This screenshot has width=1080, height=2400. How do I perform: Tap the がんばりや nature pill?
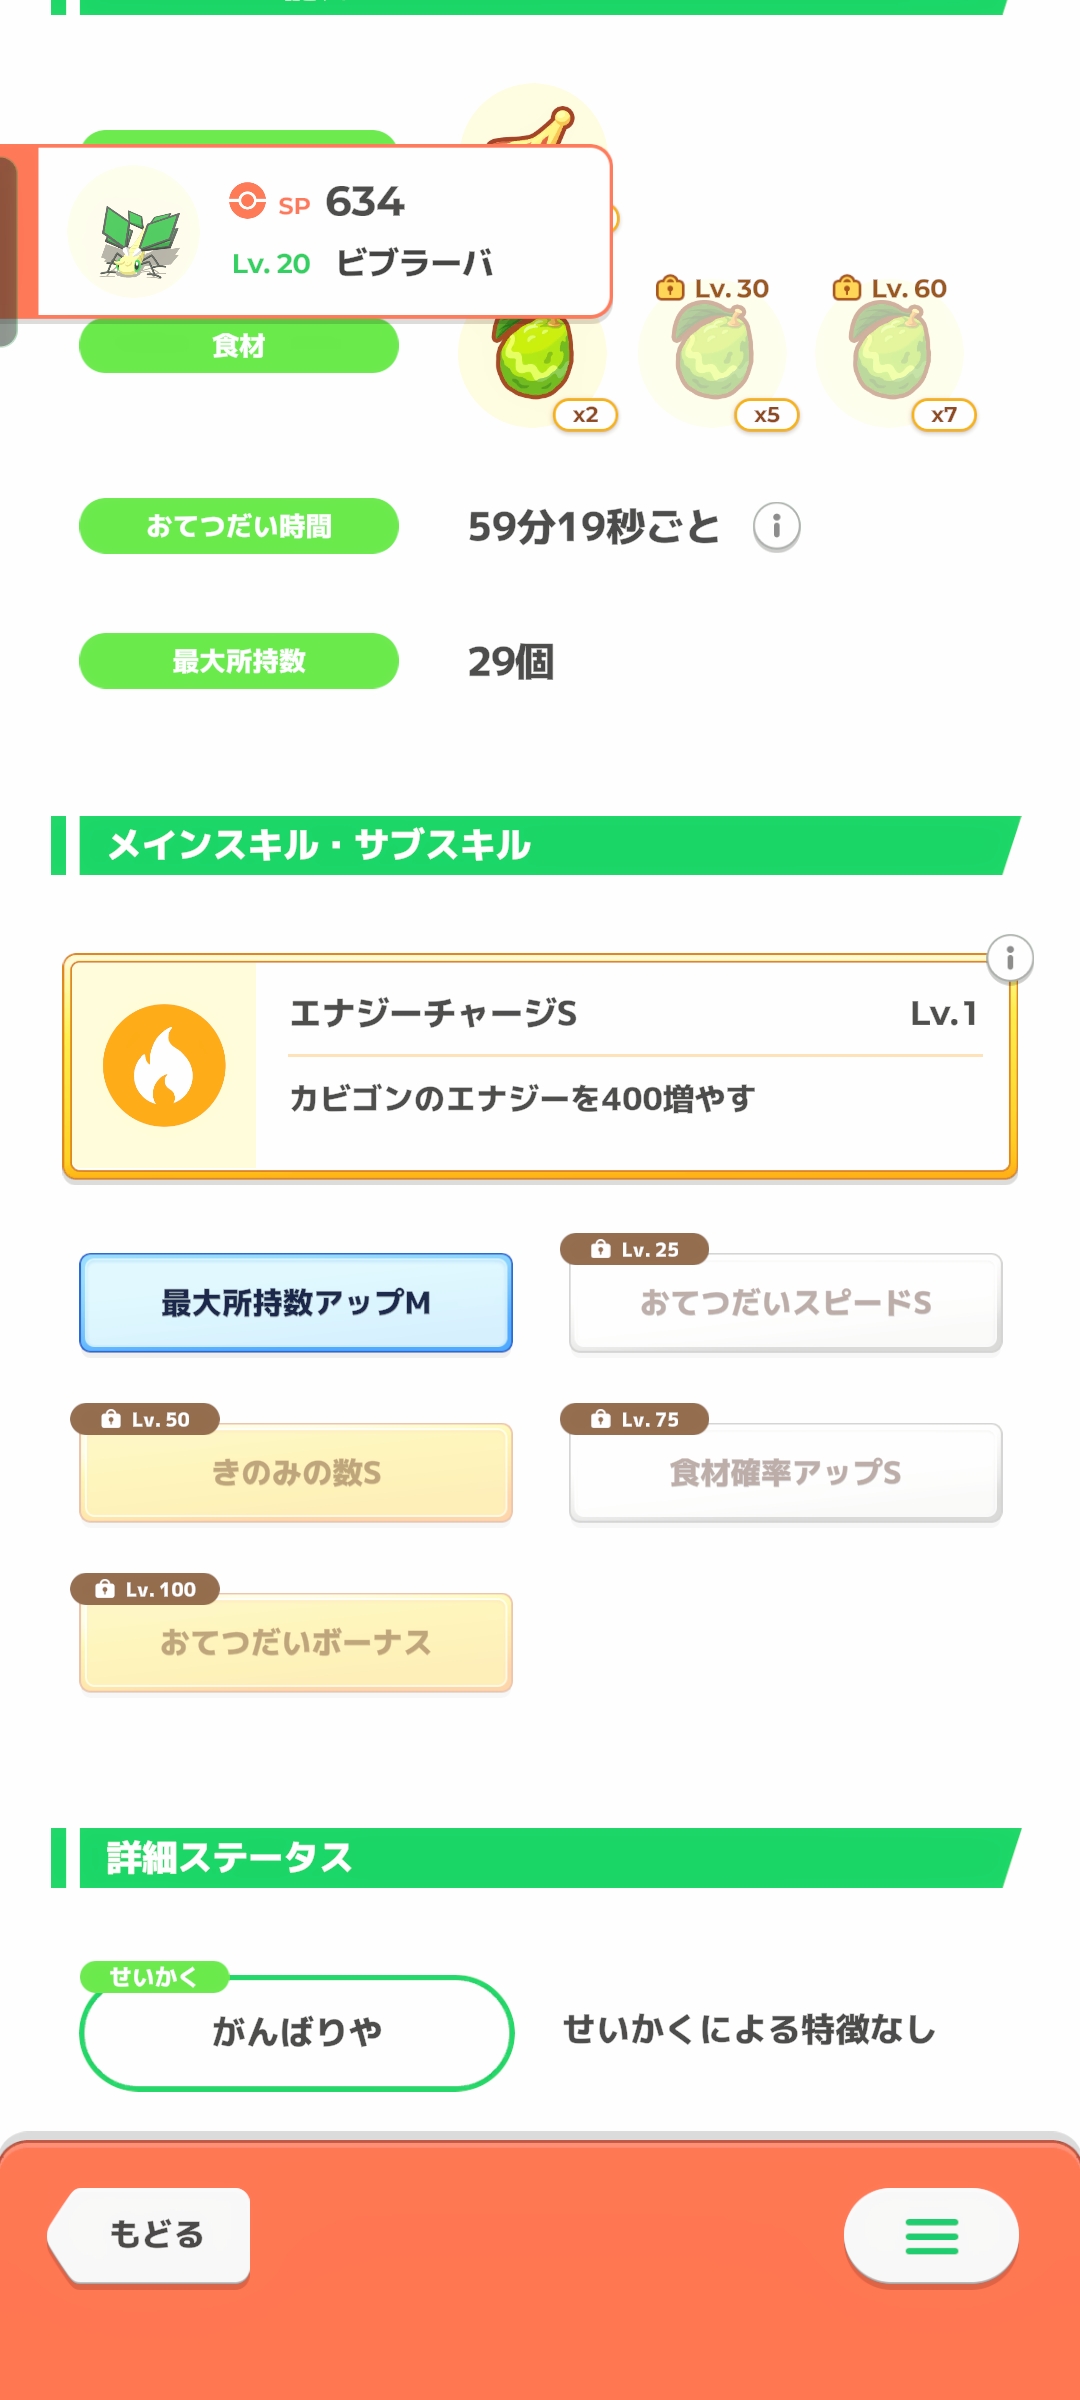(x=296, y=2032)
